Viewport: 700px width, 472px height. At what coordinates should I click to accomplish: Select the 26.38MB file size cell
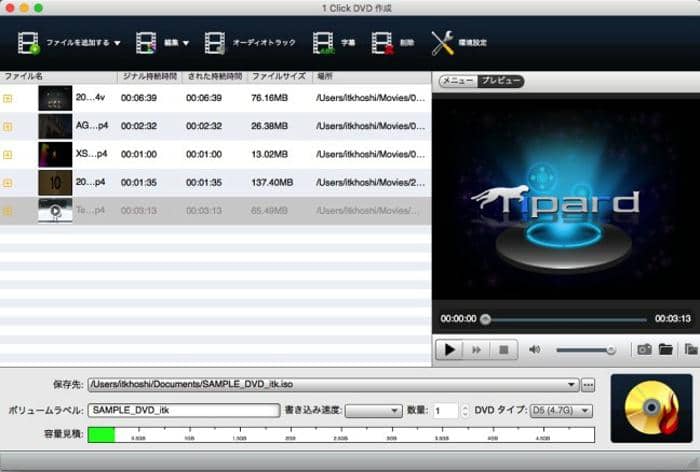coord(269,126)
